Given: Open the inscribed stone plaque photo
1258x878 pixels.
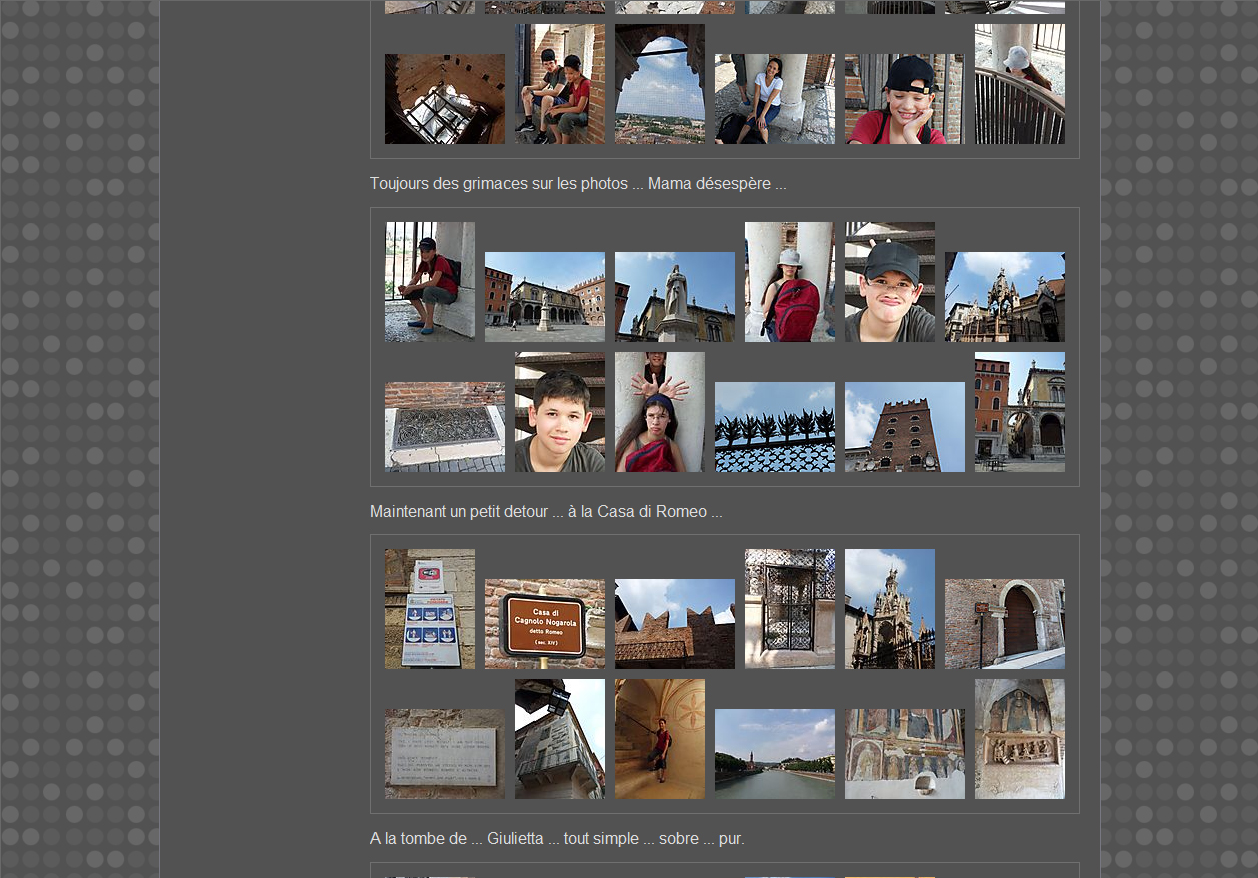Looking at the screenshot, I should 444,754.
